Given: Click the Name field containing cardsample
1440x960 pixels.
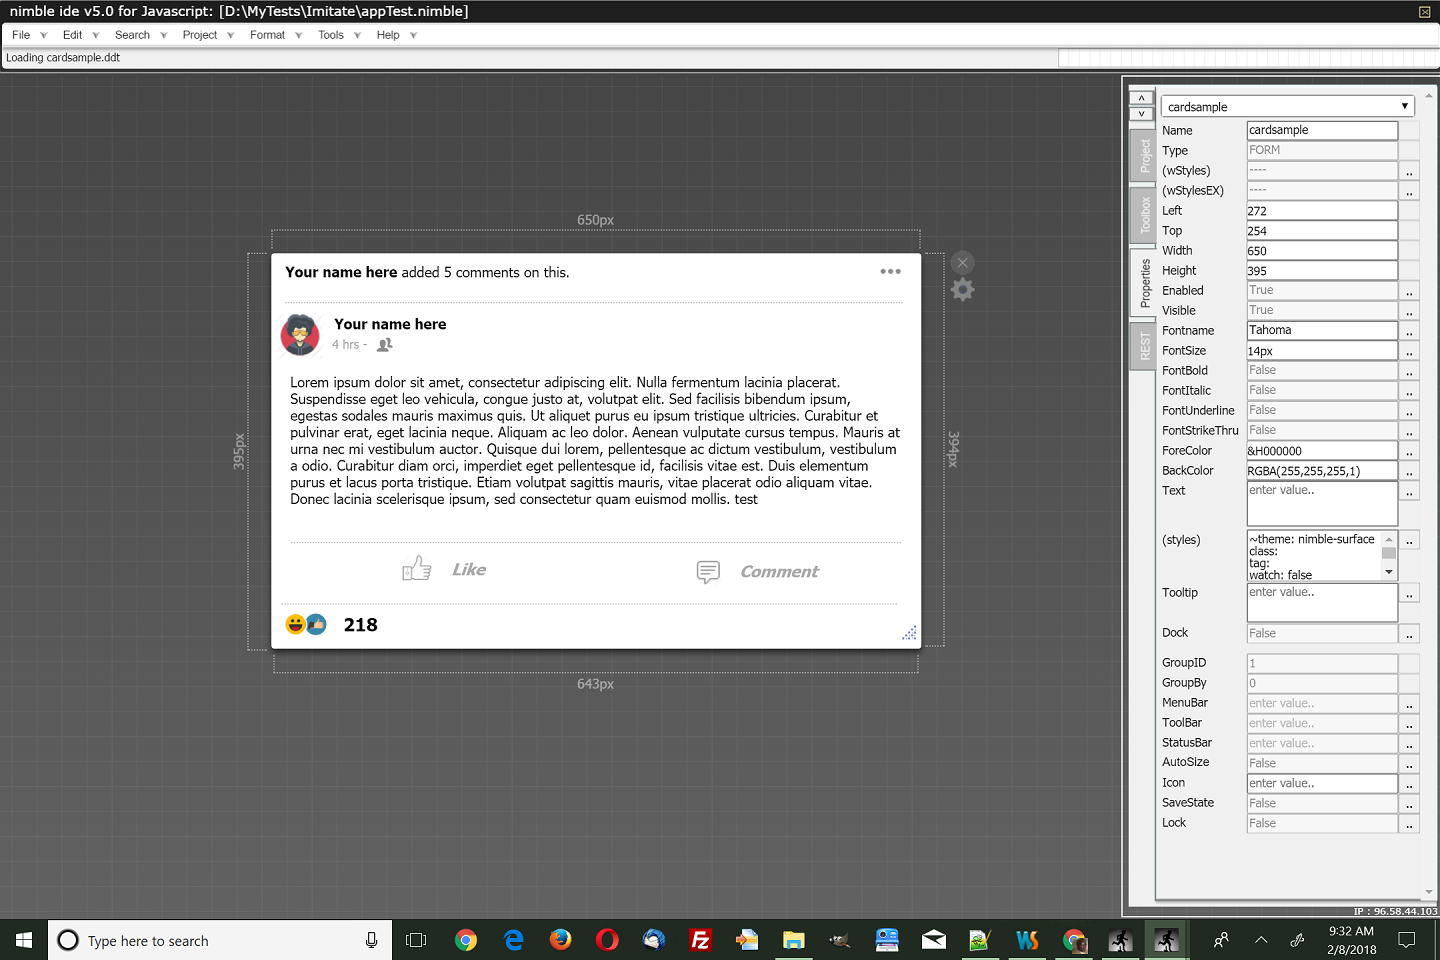Looking at the screenshot, I should coord(1322,130).
